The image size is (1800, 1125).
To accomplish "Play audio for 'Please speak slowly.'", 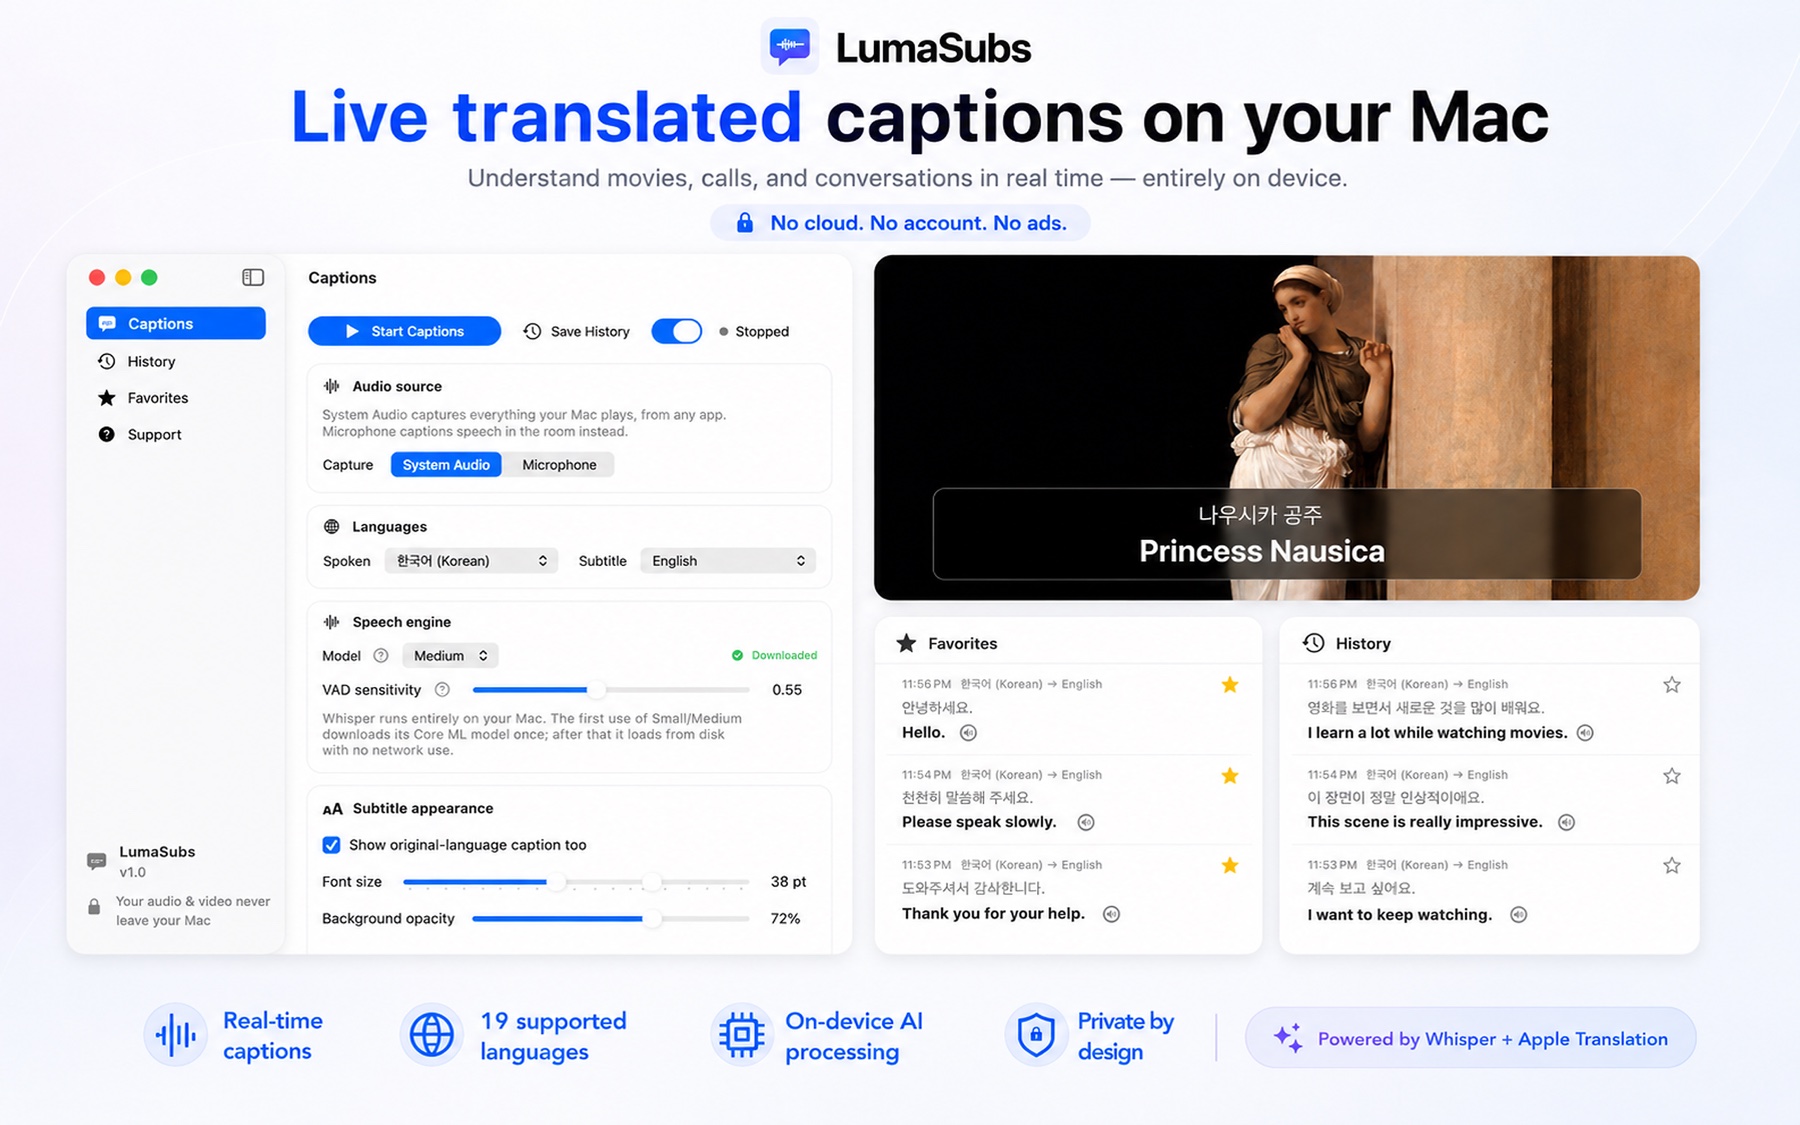I will [1086, 822].
